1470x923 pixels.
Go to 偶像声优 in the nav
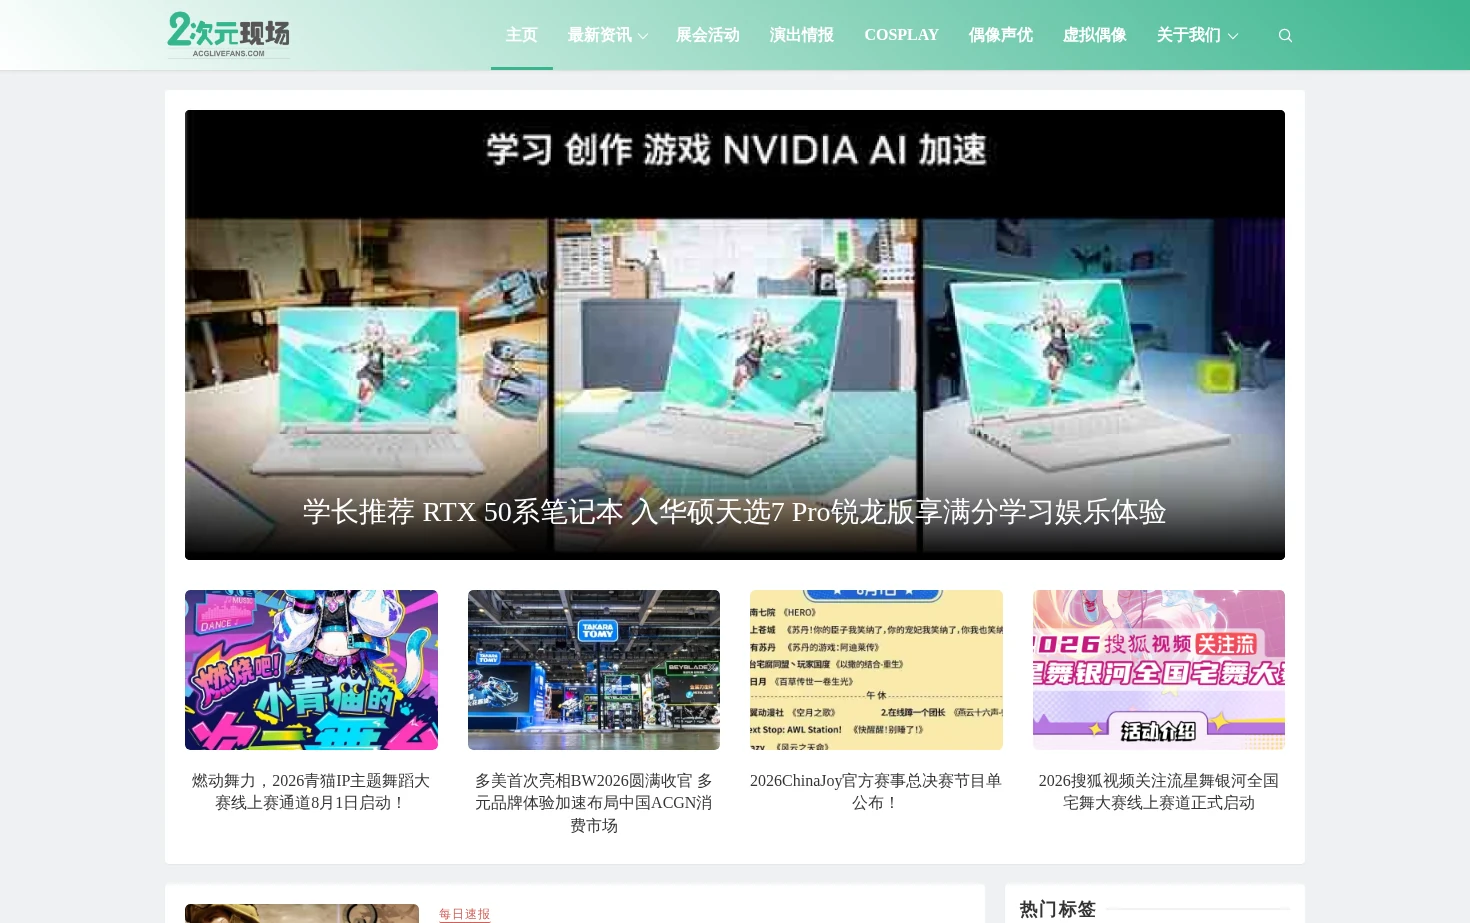pos(1001,35)
